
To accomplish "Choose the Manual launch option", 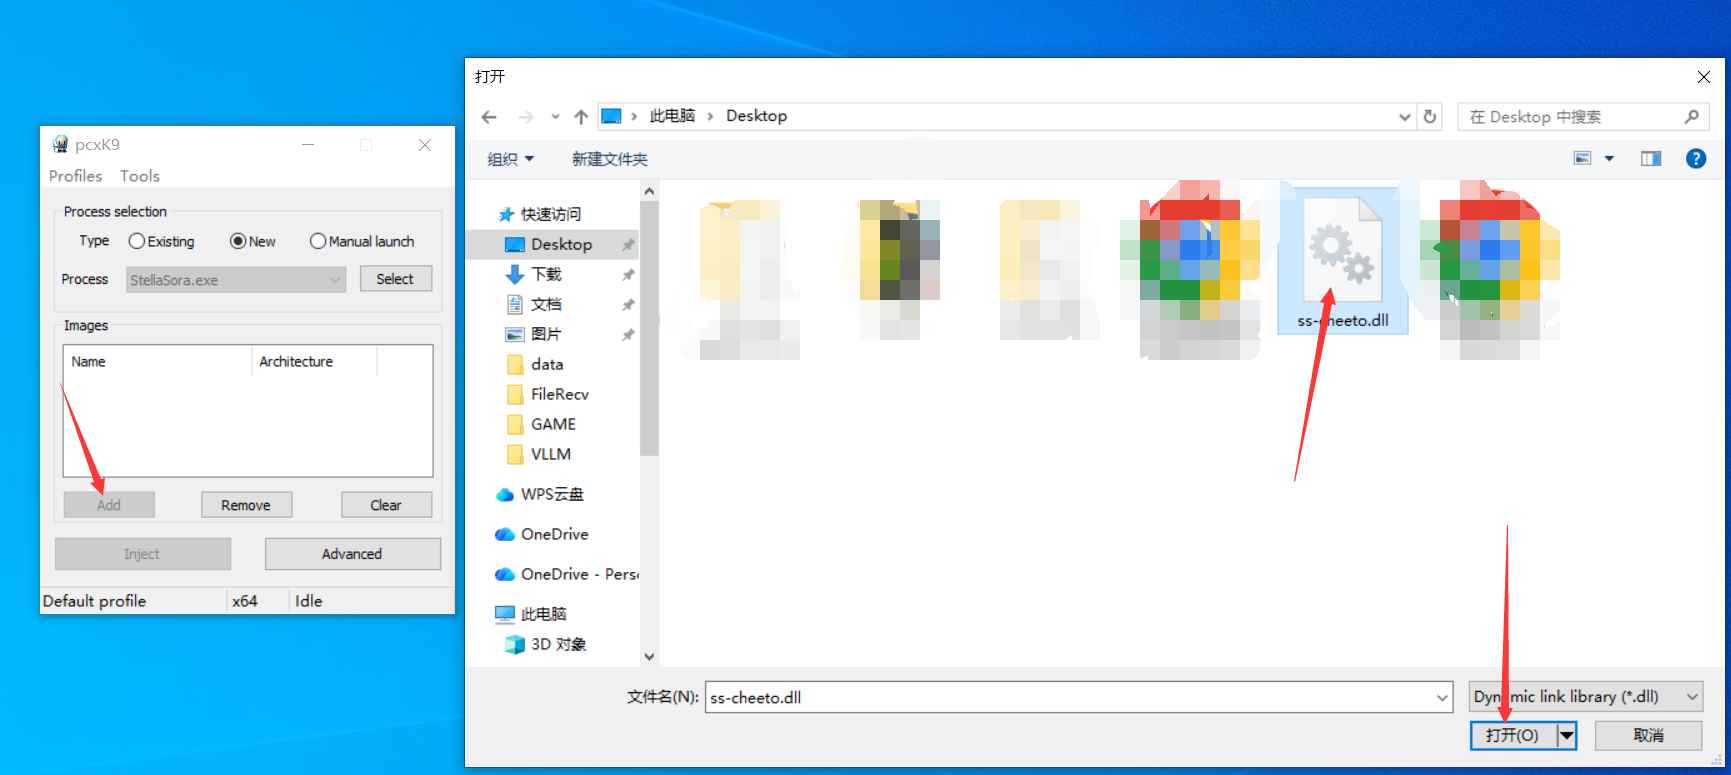I will coord(318,241).
